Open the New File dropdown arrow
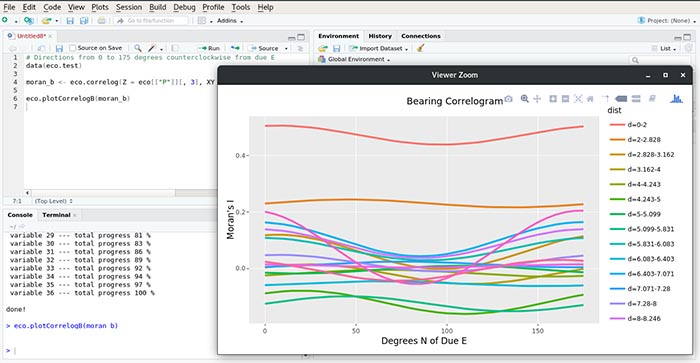 [16, 21]
